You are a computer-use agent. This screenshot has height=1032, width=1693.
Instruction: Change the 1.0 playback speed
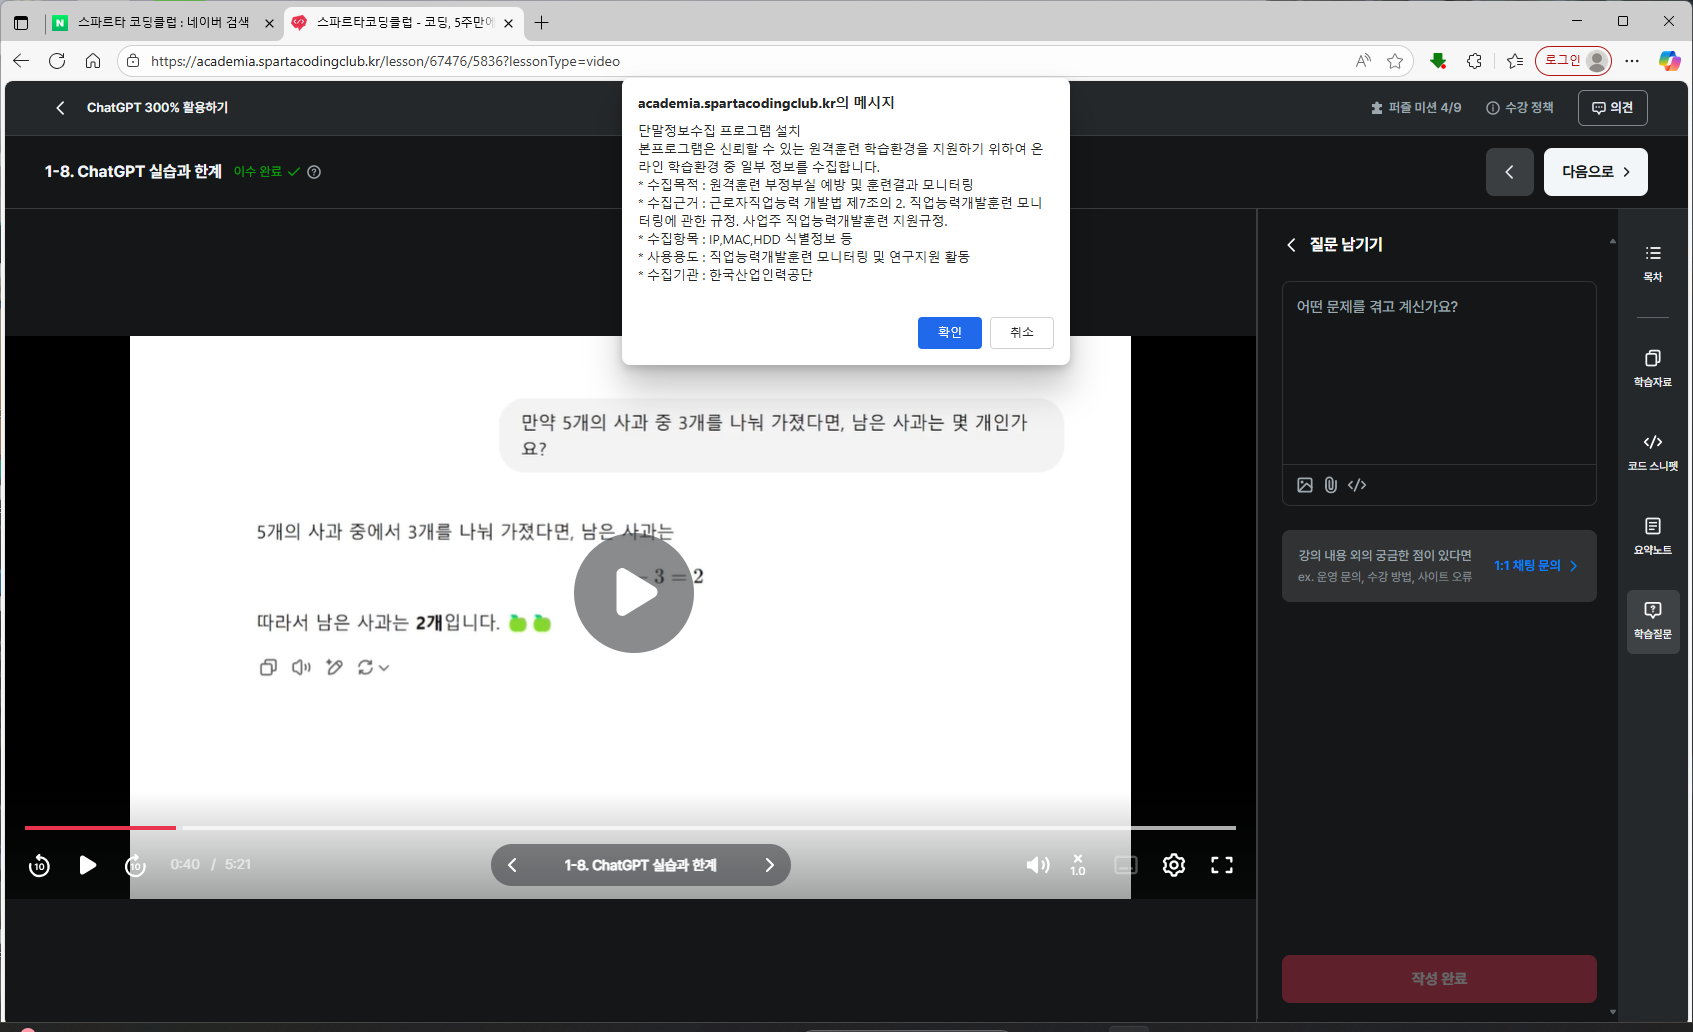[1078, 865]
